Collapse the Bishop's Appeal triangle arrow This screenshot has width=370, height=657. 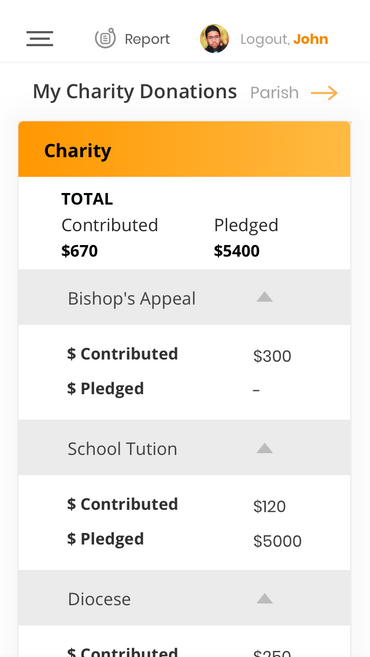pyautogui.click(x=264, y=297)
